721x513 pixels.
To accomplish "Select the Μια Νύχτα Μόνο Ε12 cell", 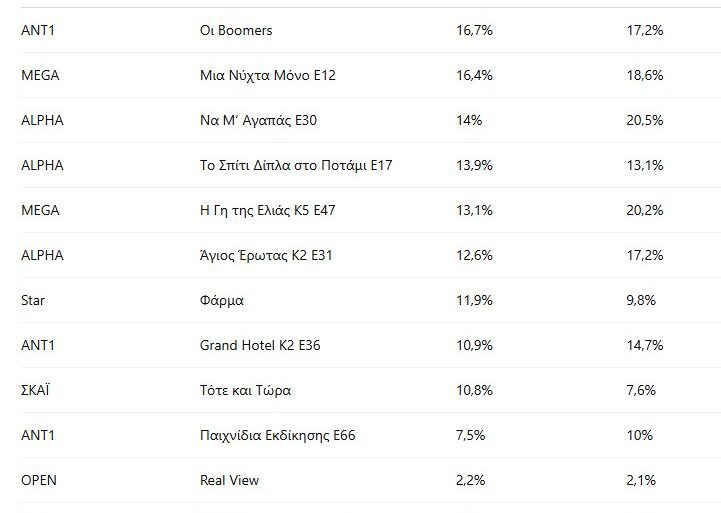I will tap(268, 75).
